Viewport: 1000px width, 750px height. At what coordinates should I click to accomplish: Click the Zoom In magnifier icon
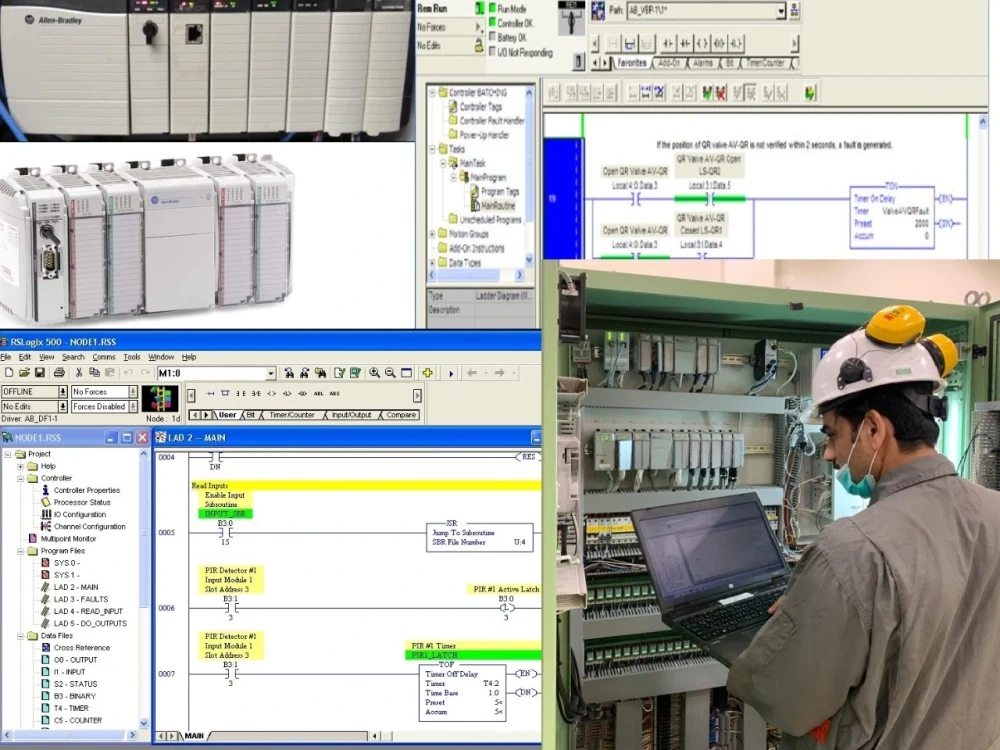click(376, 372)
